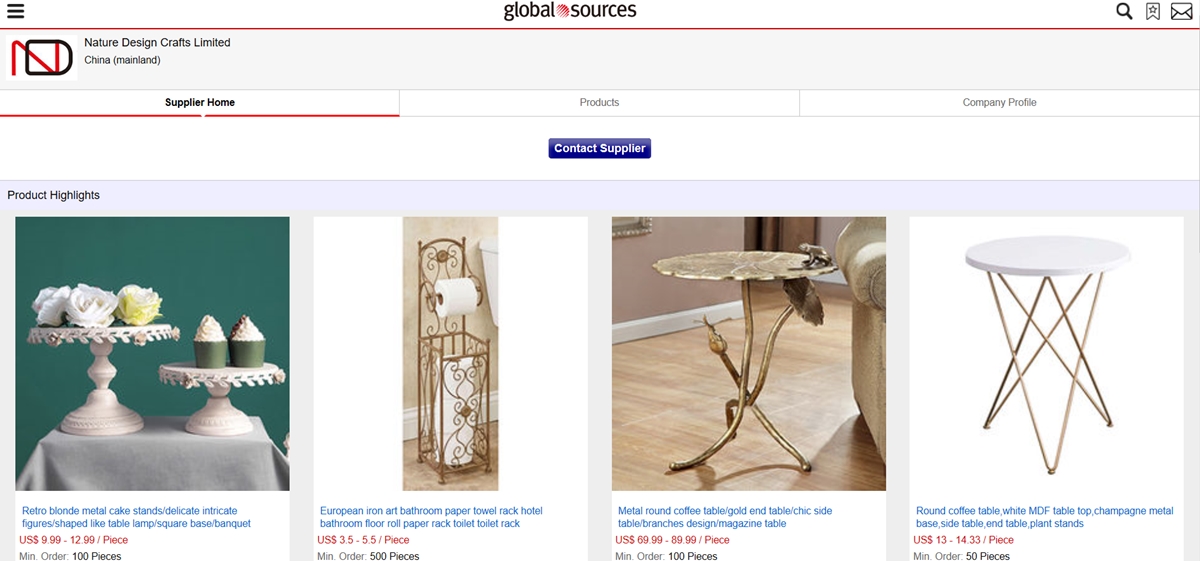Open European iron art bathroom rack link

(431, 517)
